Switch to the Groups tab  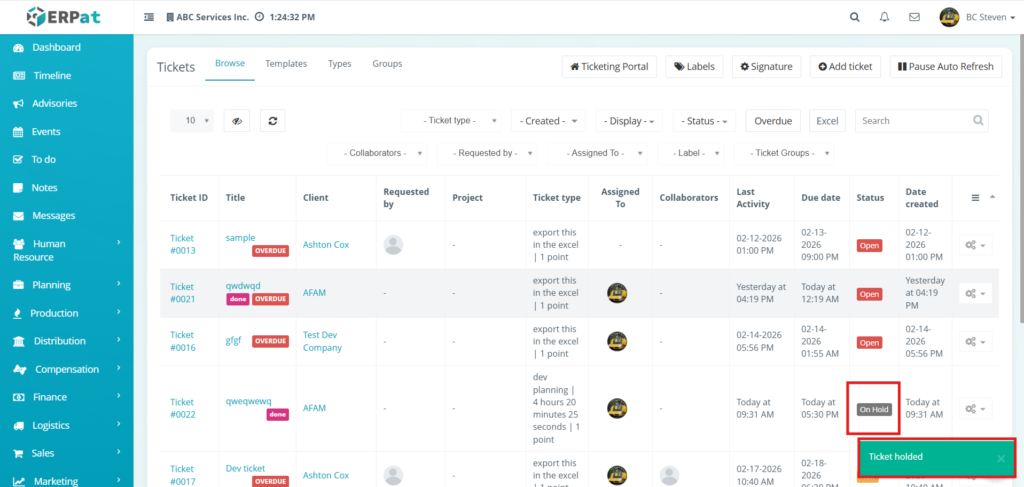click(387, 64)
